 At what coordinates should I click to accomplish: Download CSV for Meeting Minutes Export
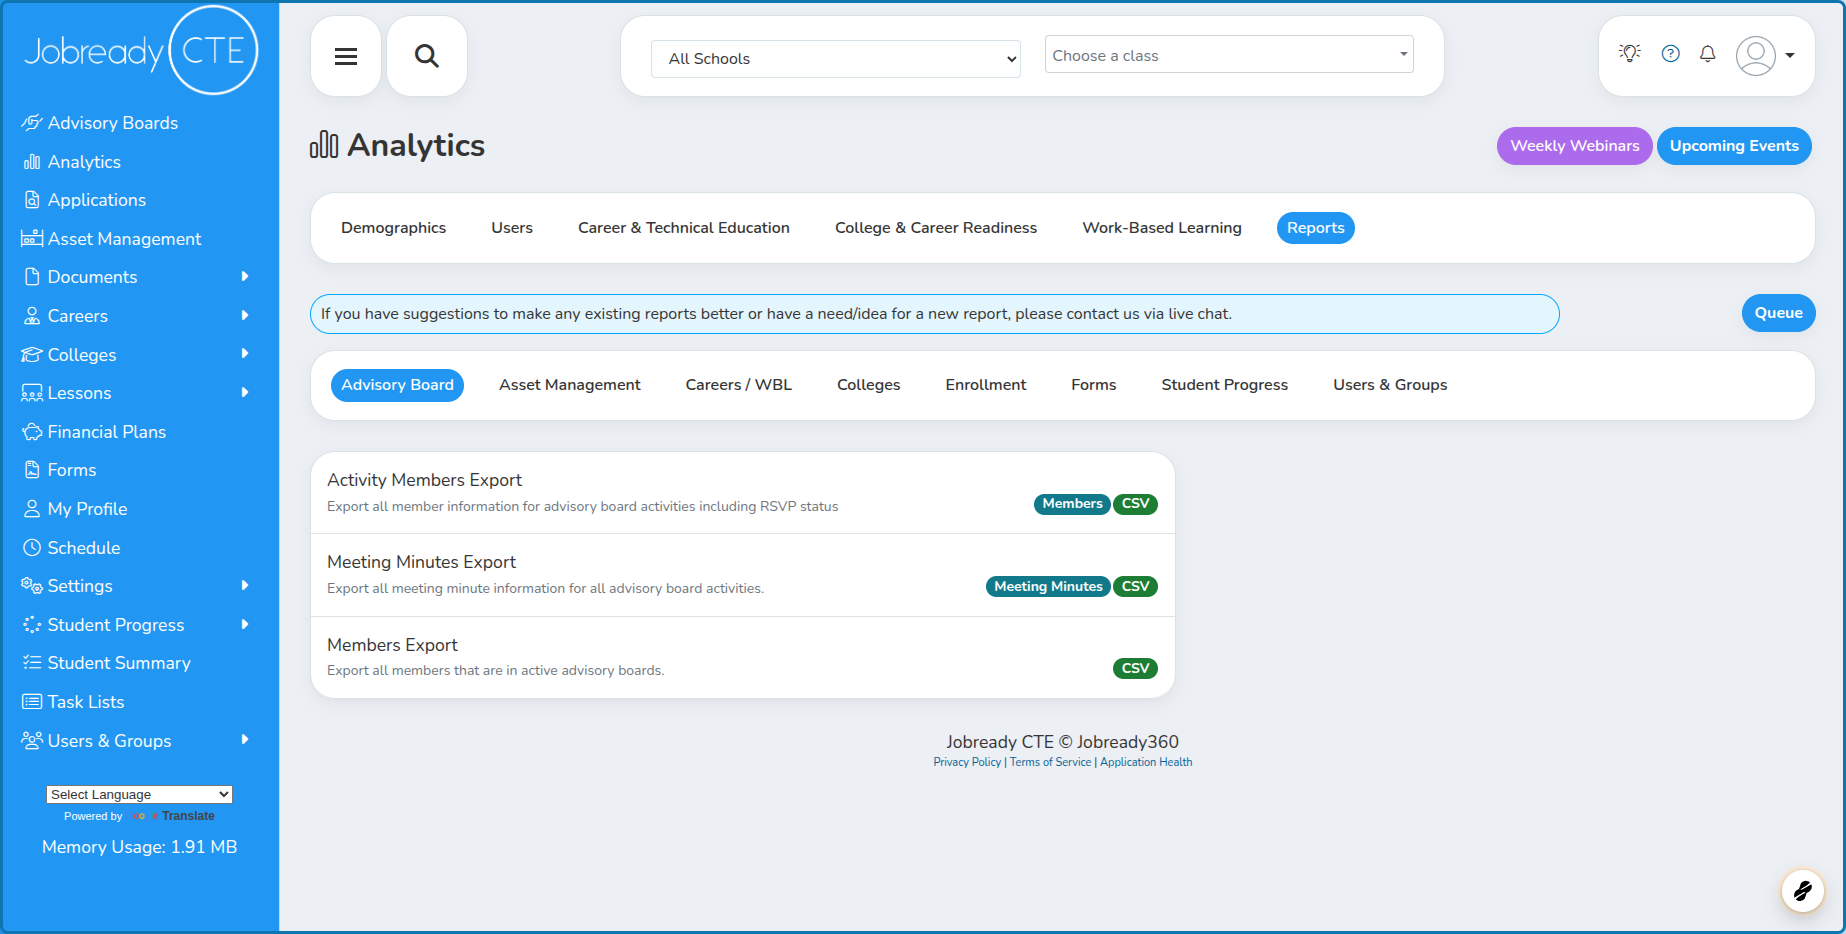(x=1136, y=587)
